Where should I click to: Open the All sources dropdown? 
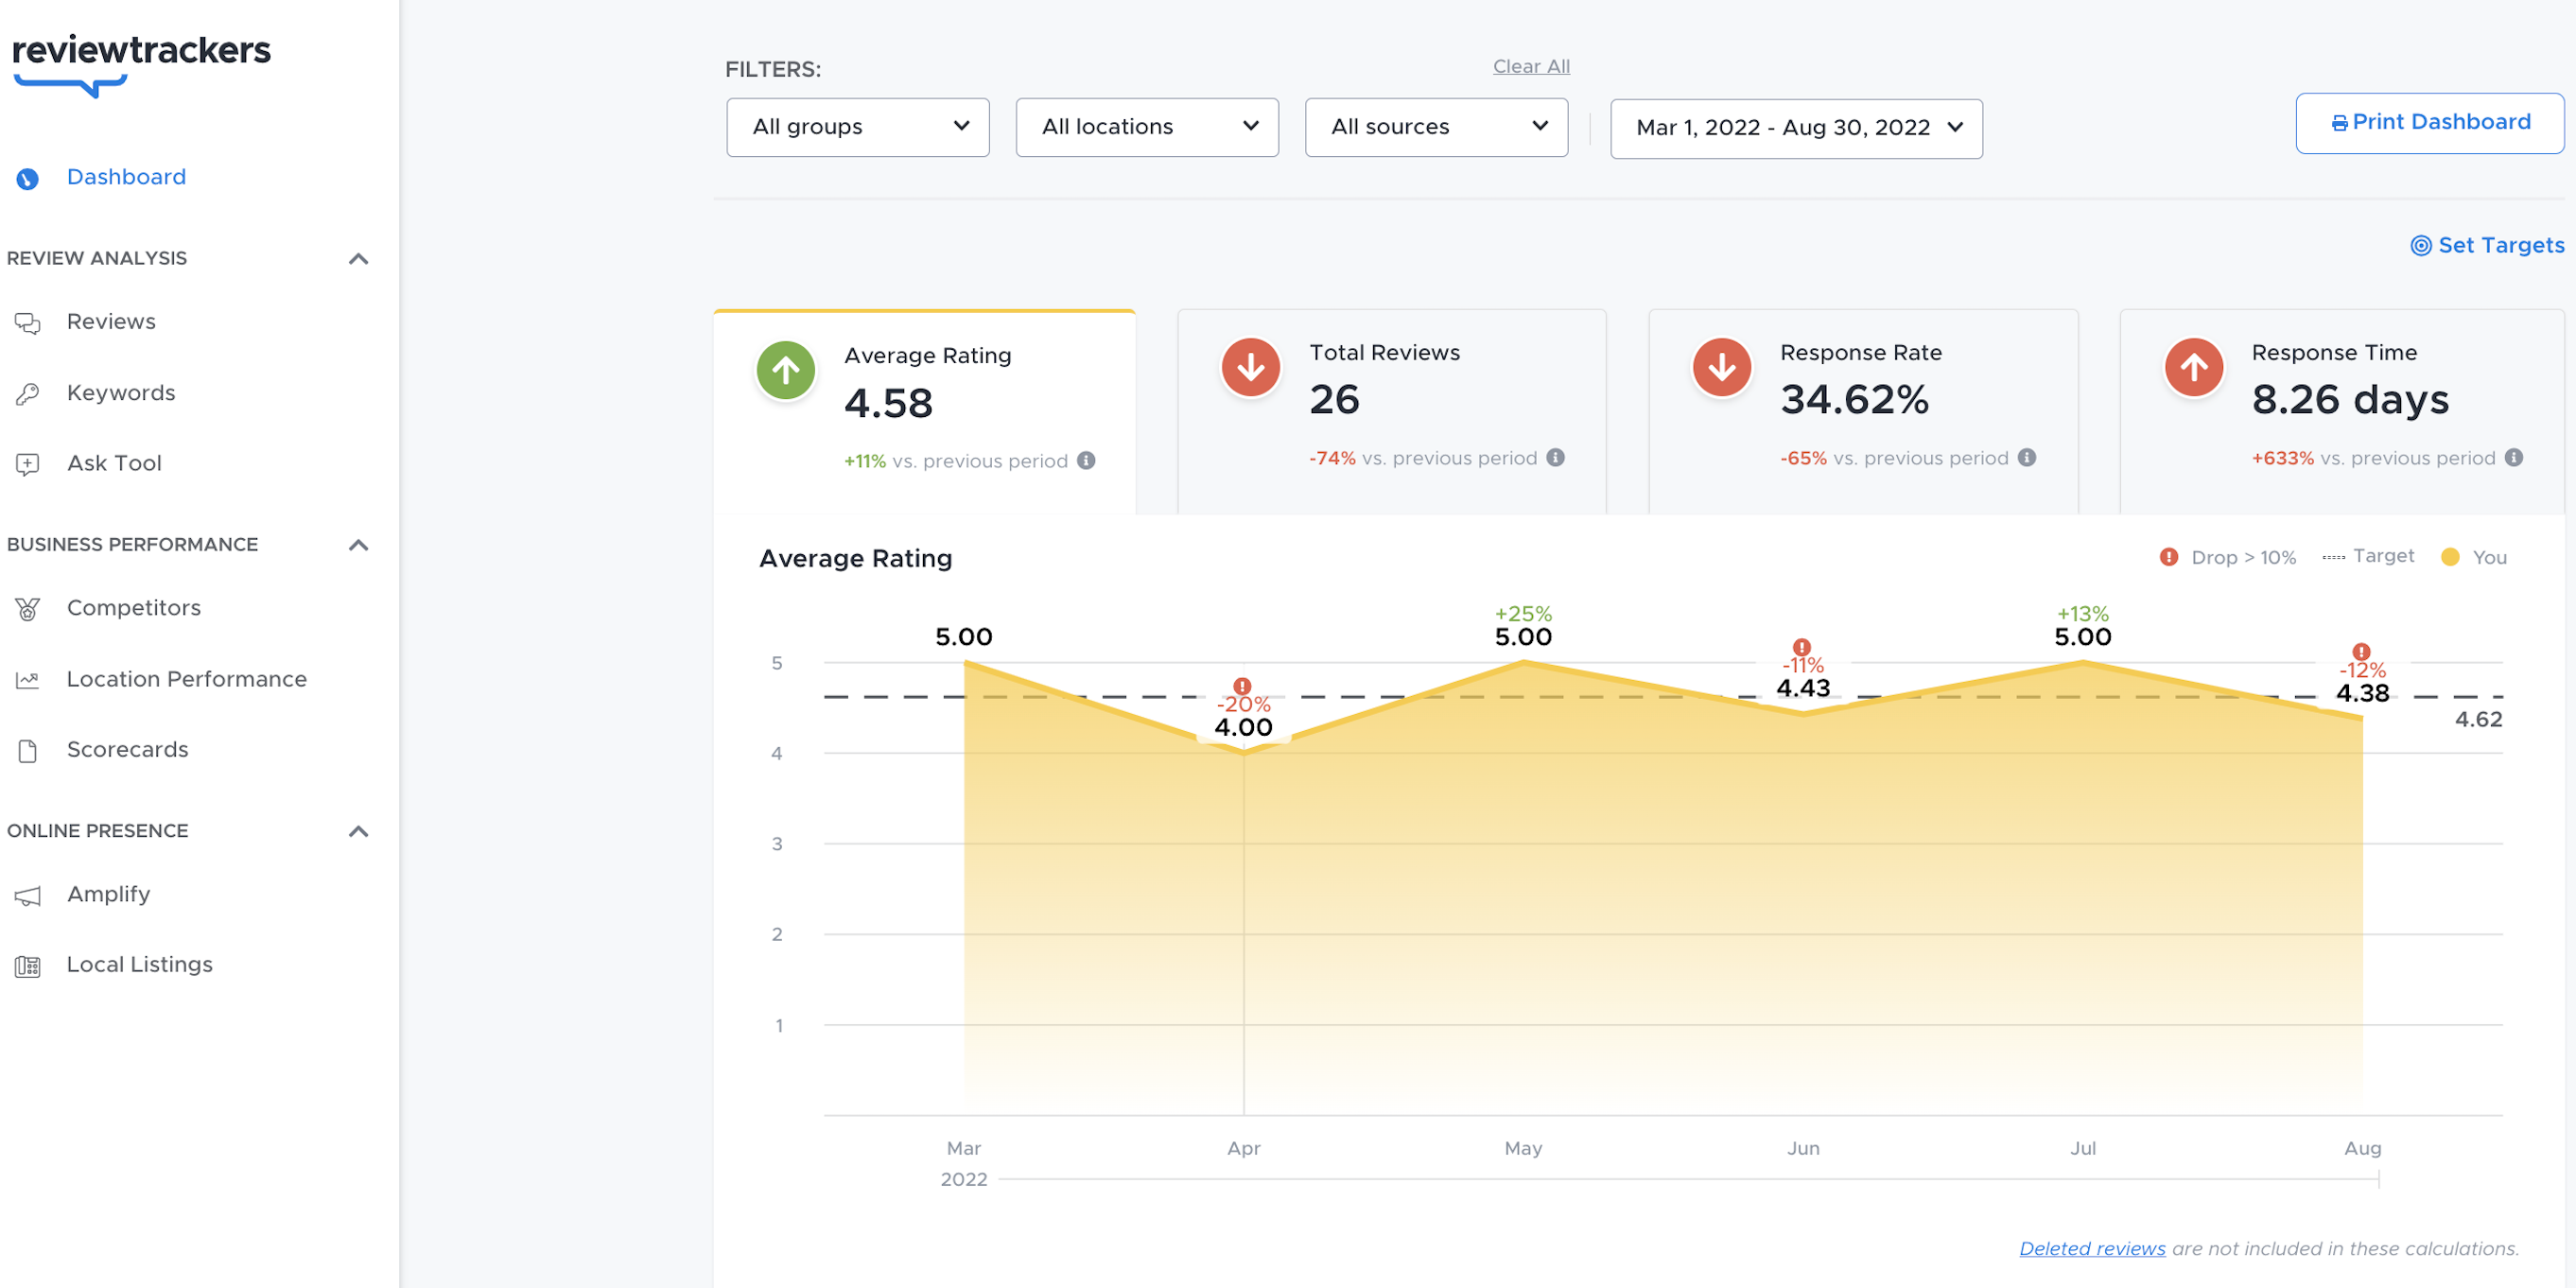pyautogui.click(x=1436, y=127)
